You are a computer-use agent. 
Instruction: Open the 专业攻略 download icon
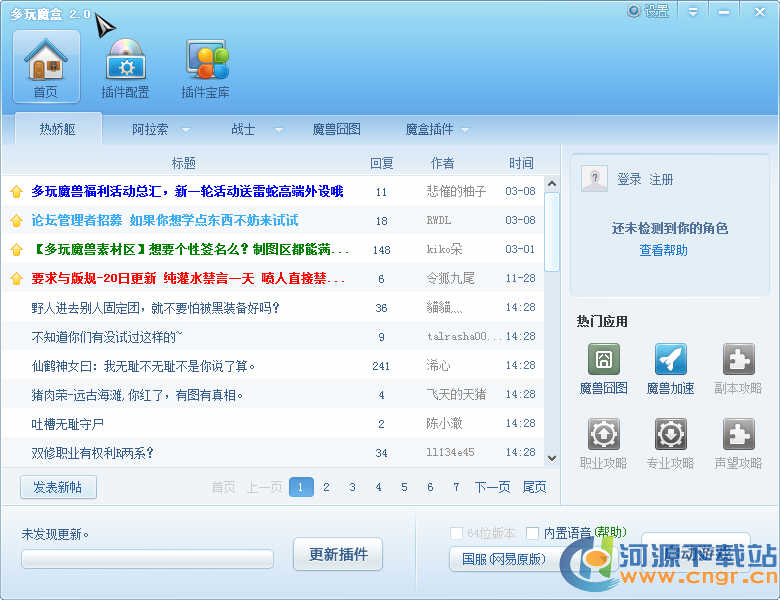670,435
